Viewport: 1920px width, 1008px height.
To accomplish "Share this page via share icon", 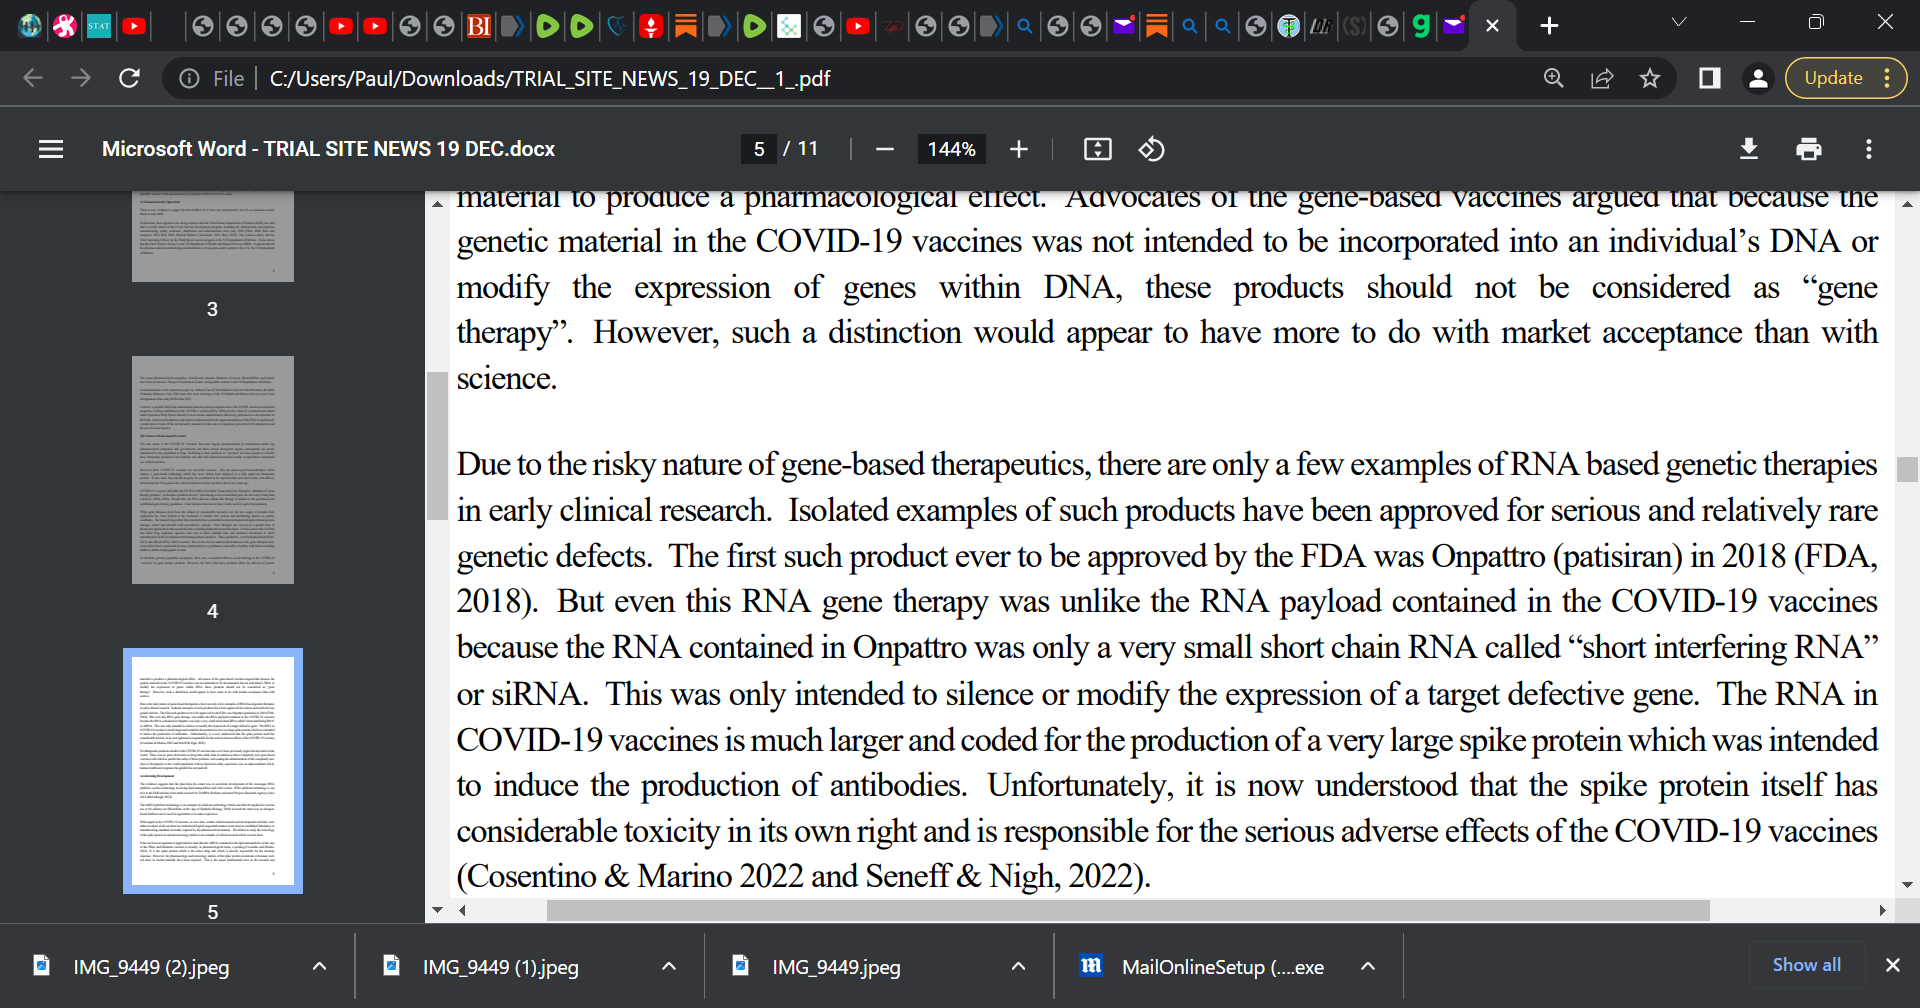I will click(x=1602, y=78).
